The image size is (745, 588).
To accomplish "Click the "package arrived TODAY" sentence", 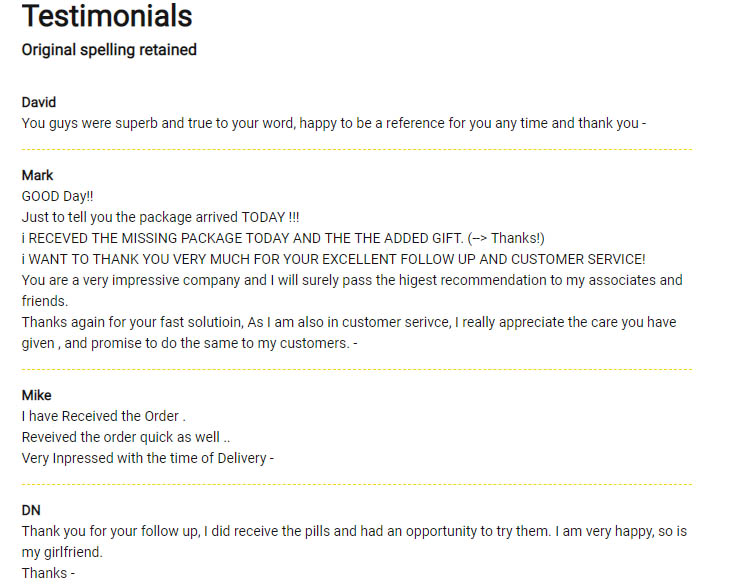I will pyautogui.click(x=160, y=217).
